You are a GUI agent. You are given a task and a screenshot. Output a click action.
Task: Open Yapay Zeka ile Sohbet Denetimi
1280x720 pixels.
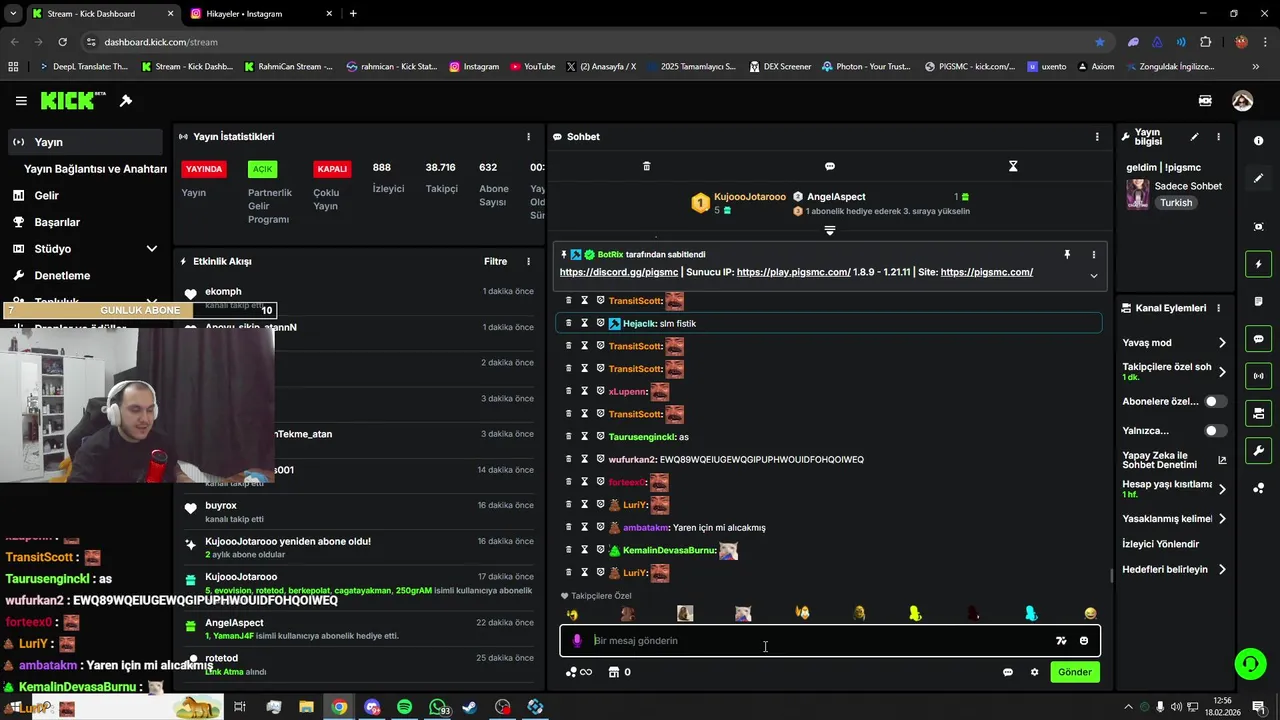1174,460
